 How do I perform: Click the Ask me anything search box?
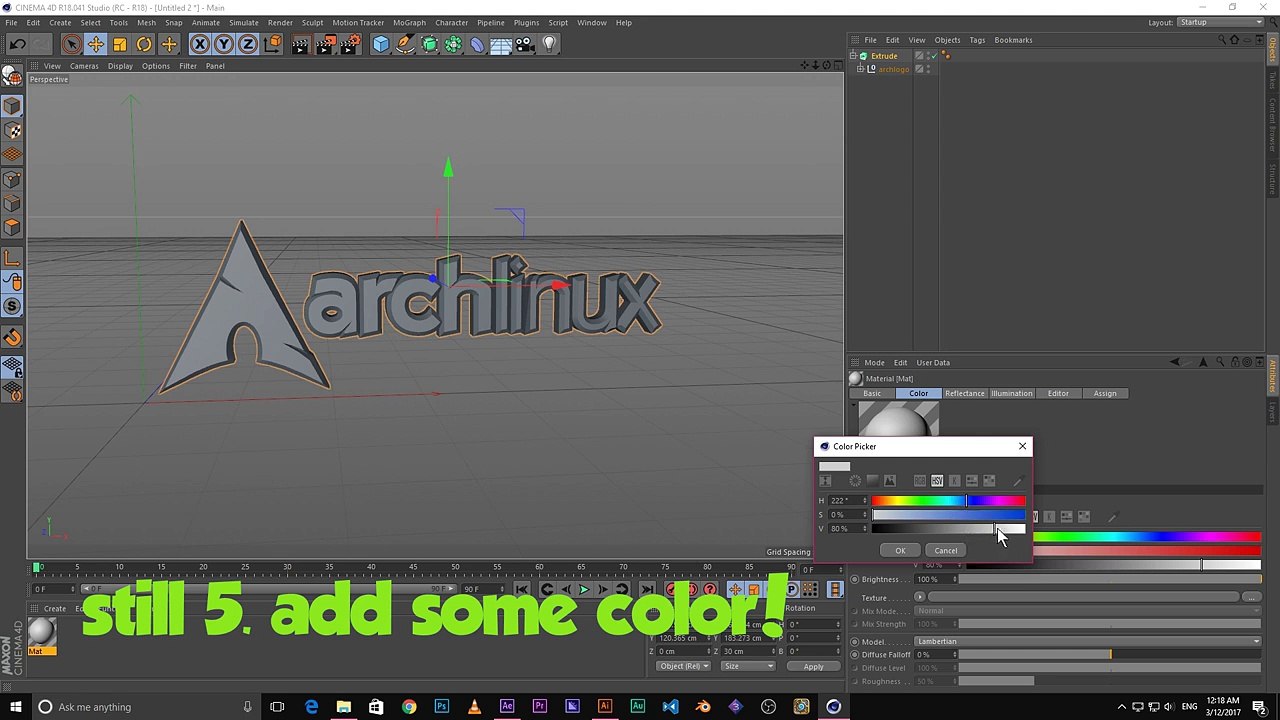[146, 707]
